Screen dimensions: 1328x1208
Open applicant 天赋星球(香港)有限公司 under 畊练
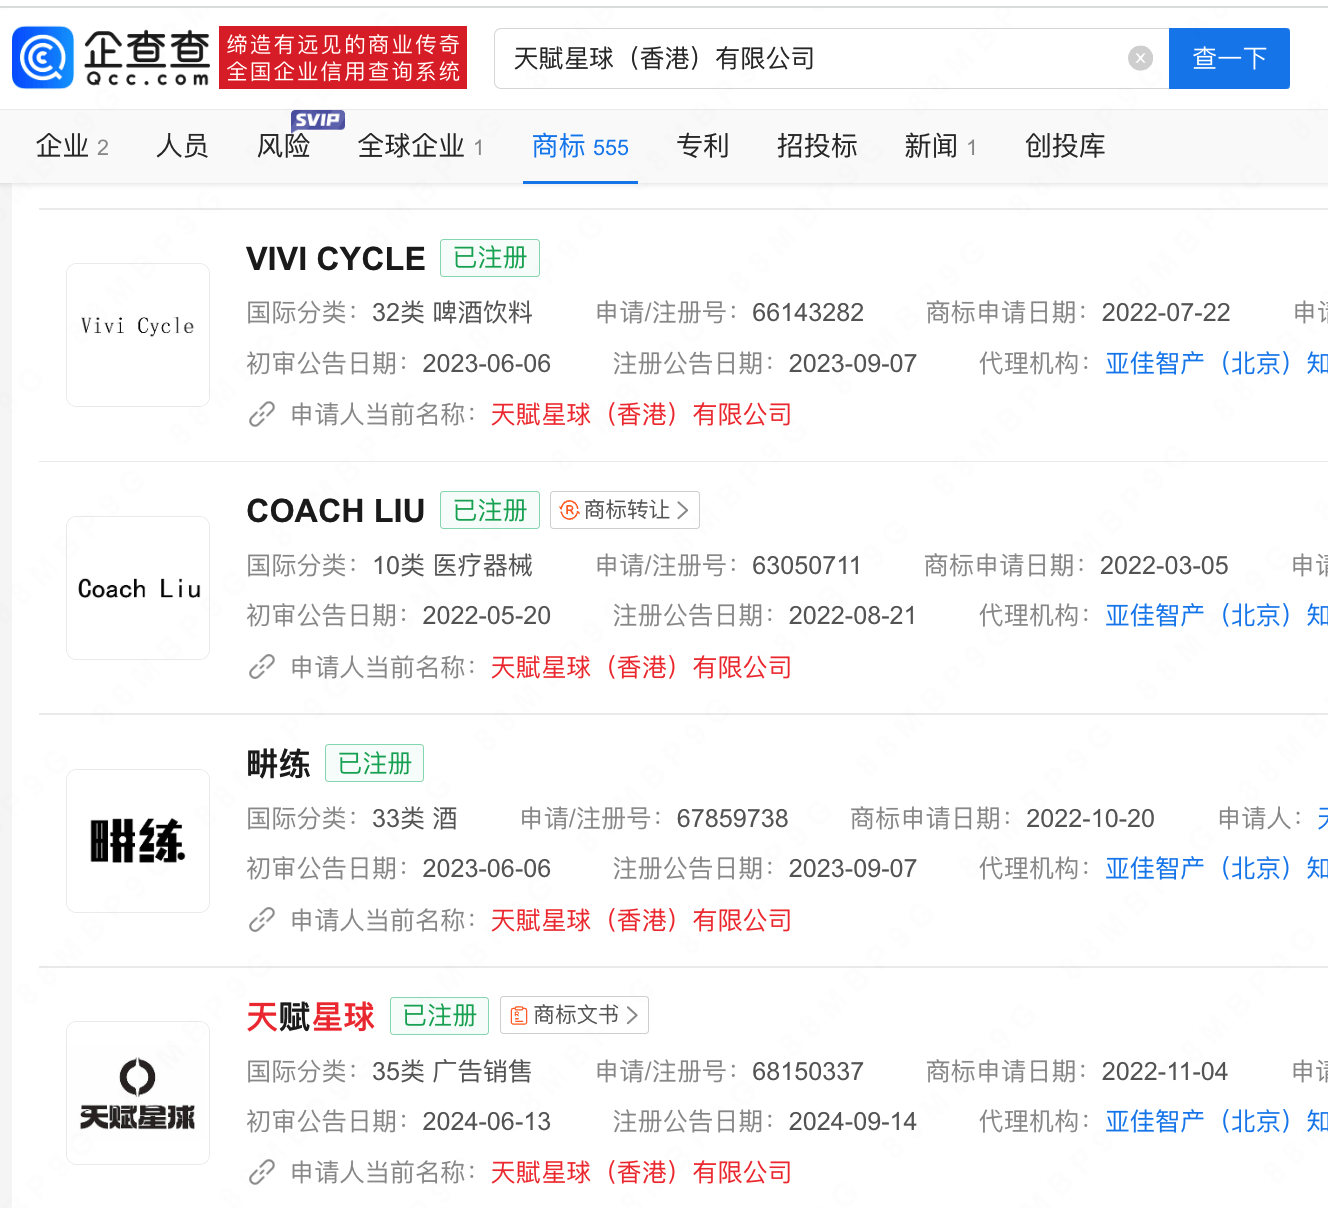tap(641, 920)
